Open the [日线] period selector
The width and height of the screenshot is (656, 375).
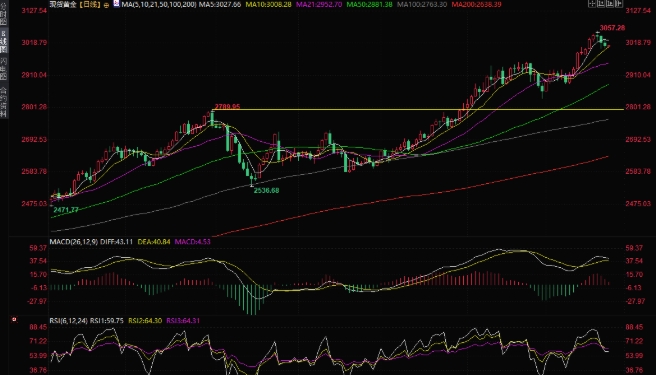(90, 5)
